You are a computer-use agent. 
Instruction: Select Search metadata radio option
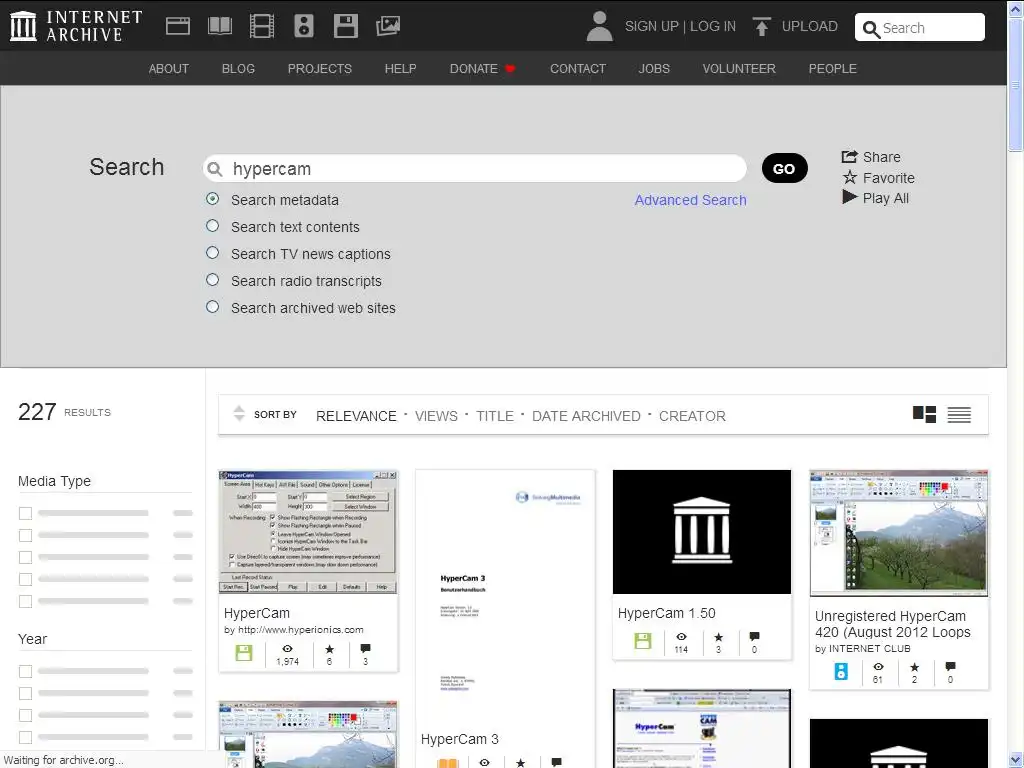tap(212, 199)
